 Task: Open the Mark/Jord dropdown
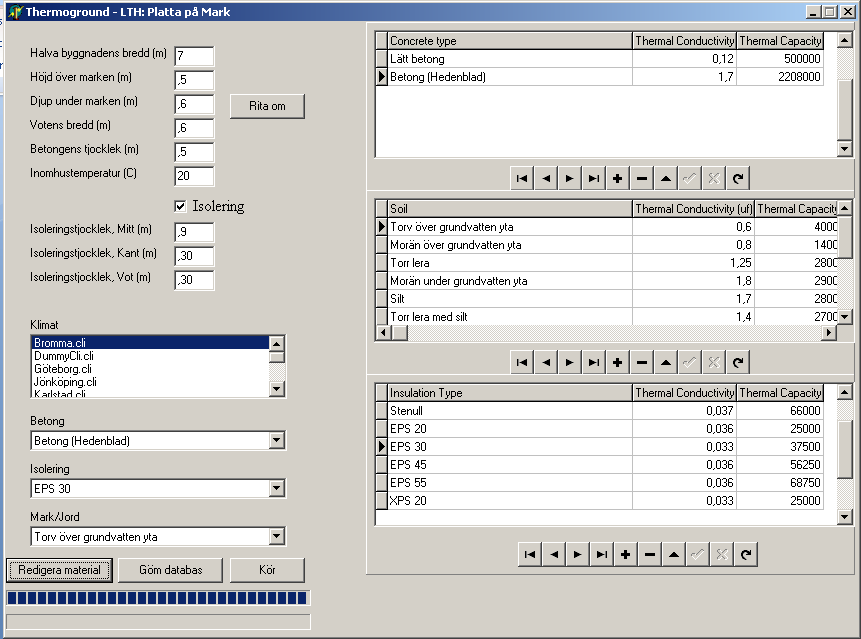(x=277, y=536)
